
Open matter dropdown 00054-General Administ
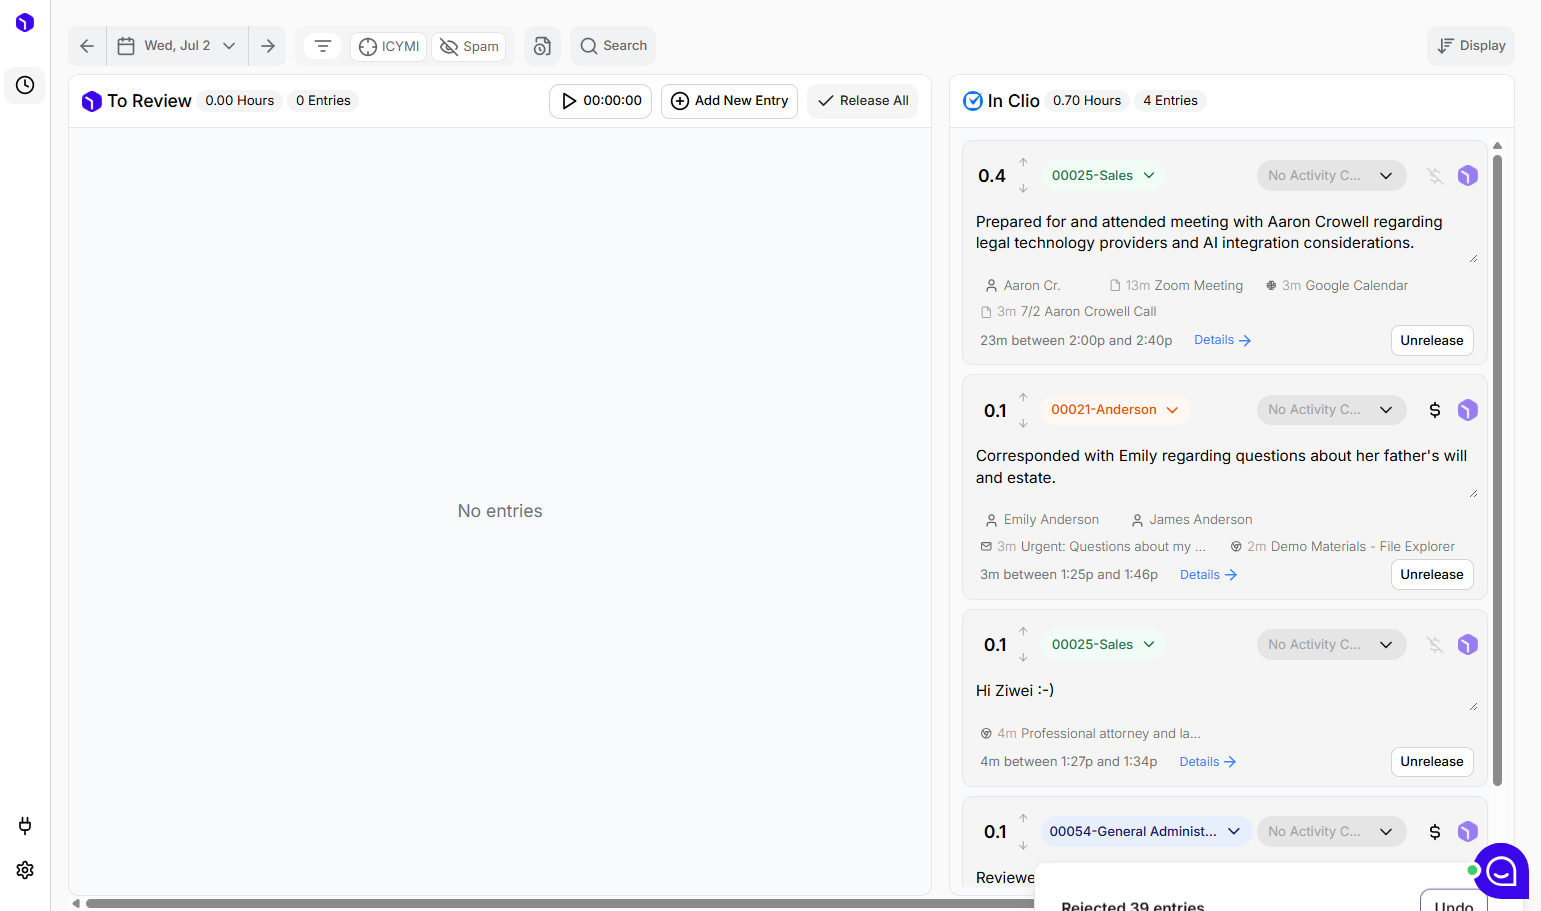coord(1146,832)
